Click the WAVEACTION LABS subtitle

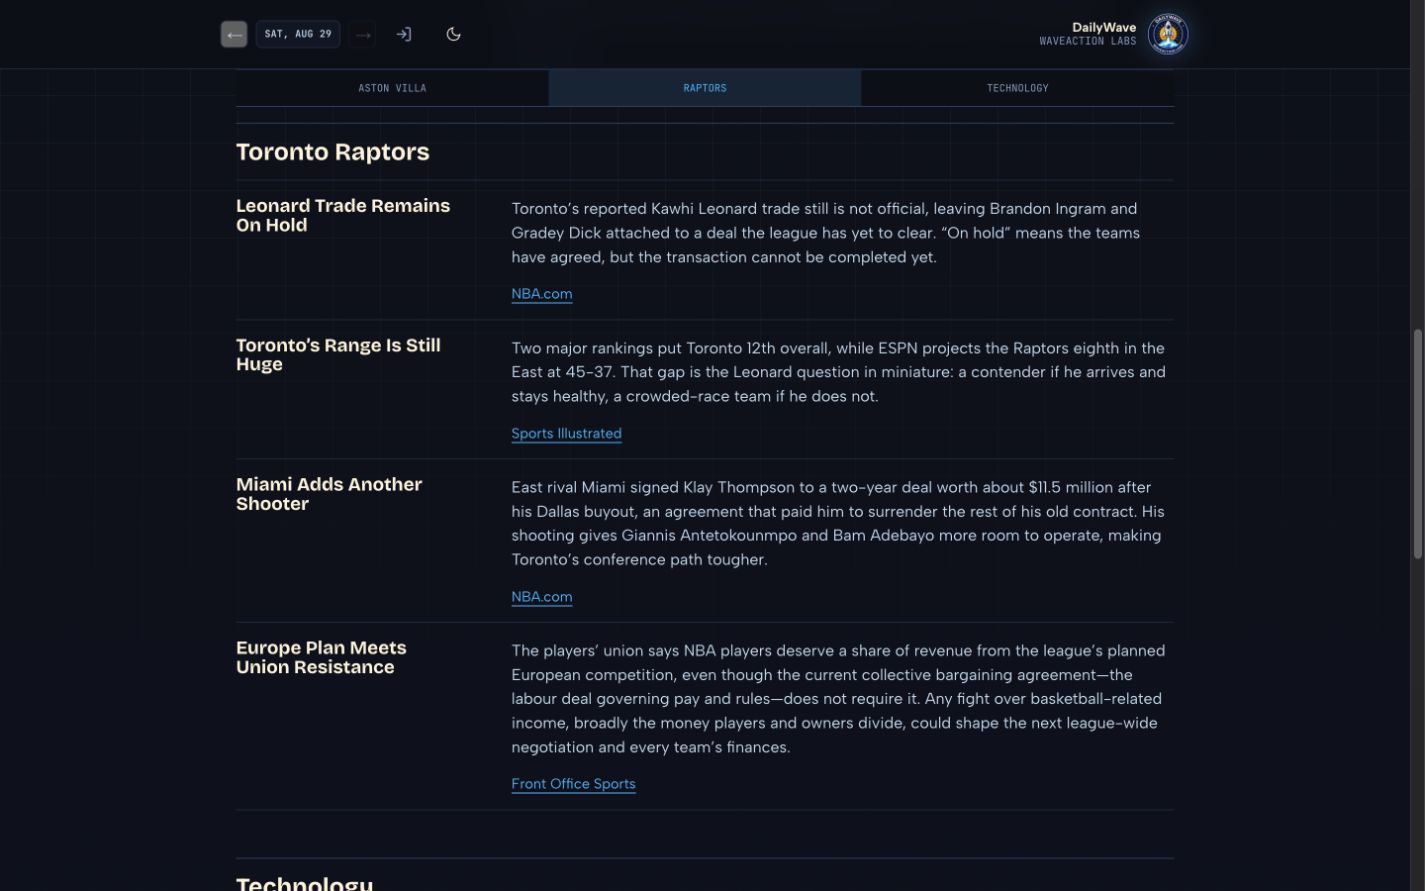[1088, 42]
